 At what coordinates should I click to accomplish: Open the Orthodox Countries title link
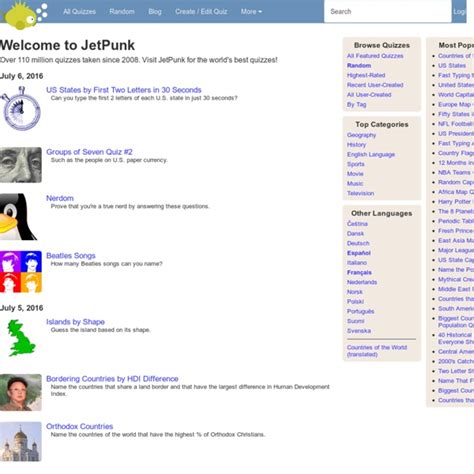tap(80, 426)
